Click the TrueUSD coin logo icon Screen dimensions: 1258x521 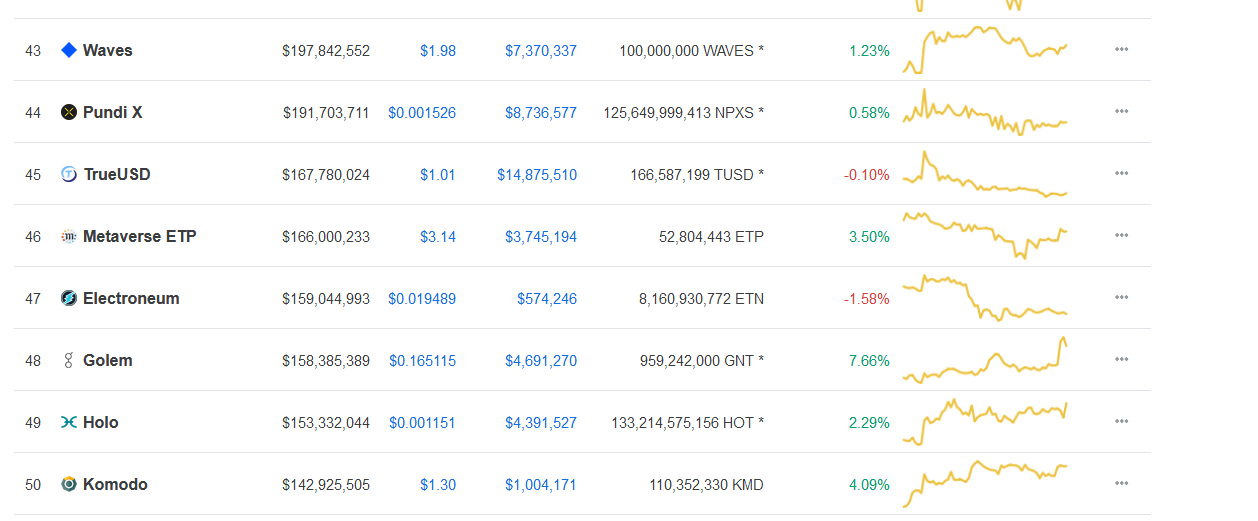coord(69,174)
